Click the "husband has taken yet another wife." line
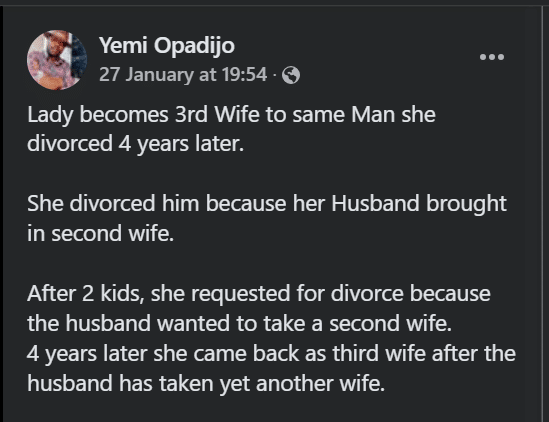The width and height of the screenshot is (549, 422). [206, 383]
